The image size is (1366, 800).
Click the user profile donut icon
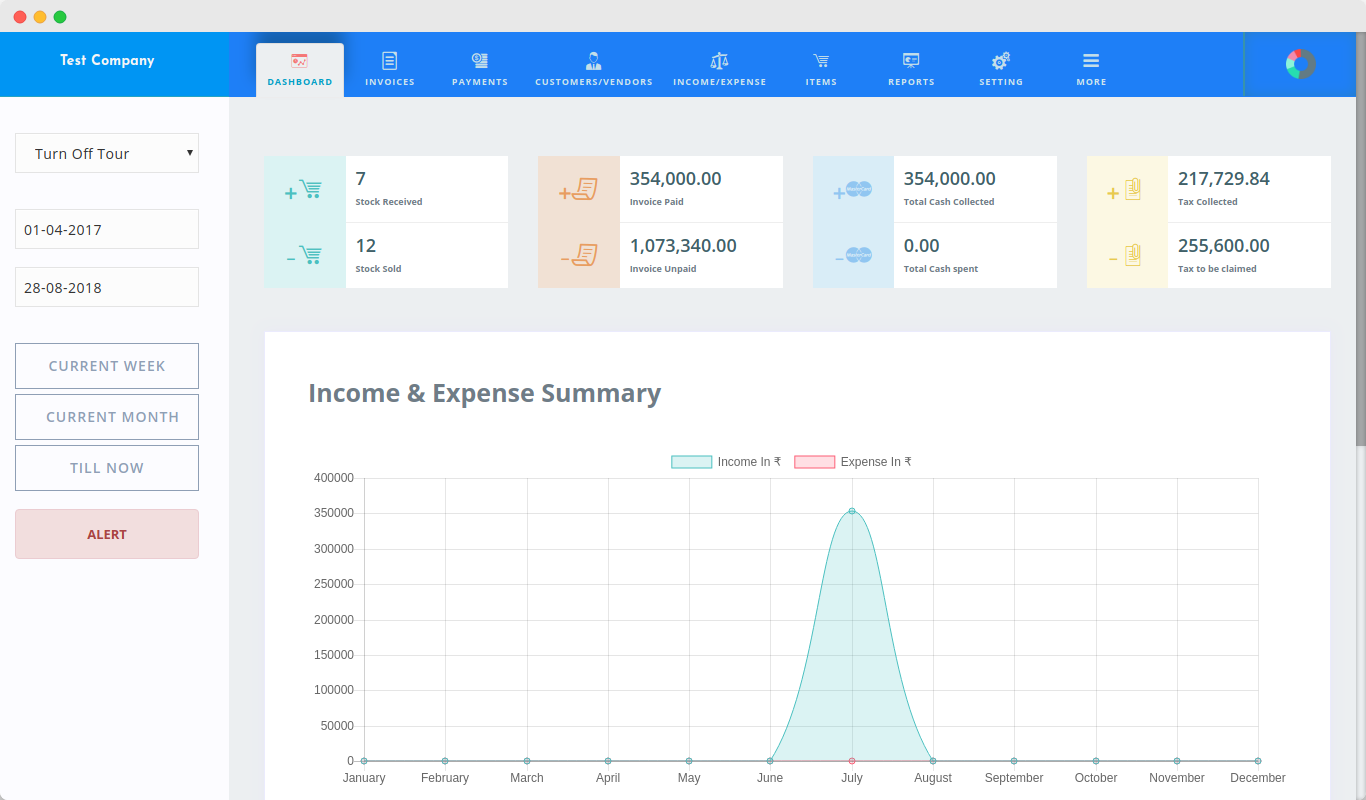(x=1300, y=64)
